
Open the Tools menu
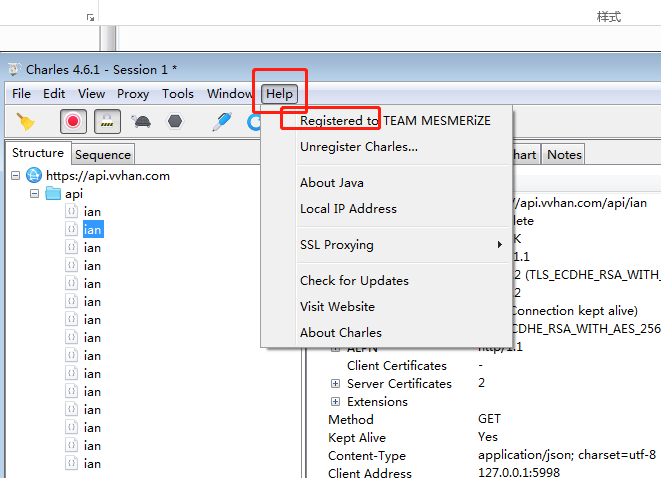click(178, 94)
